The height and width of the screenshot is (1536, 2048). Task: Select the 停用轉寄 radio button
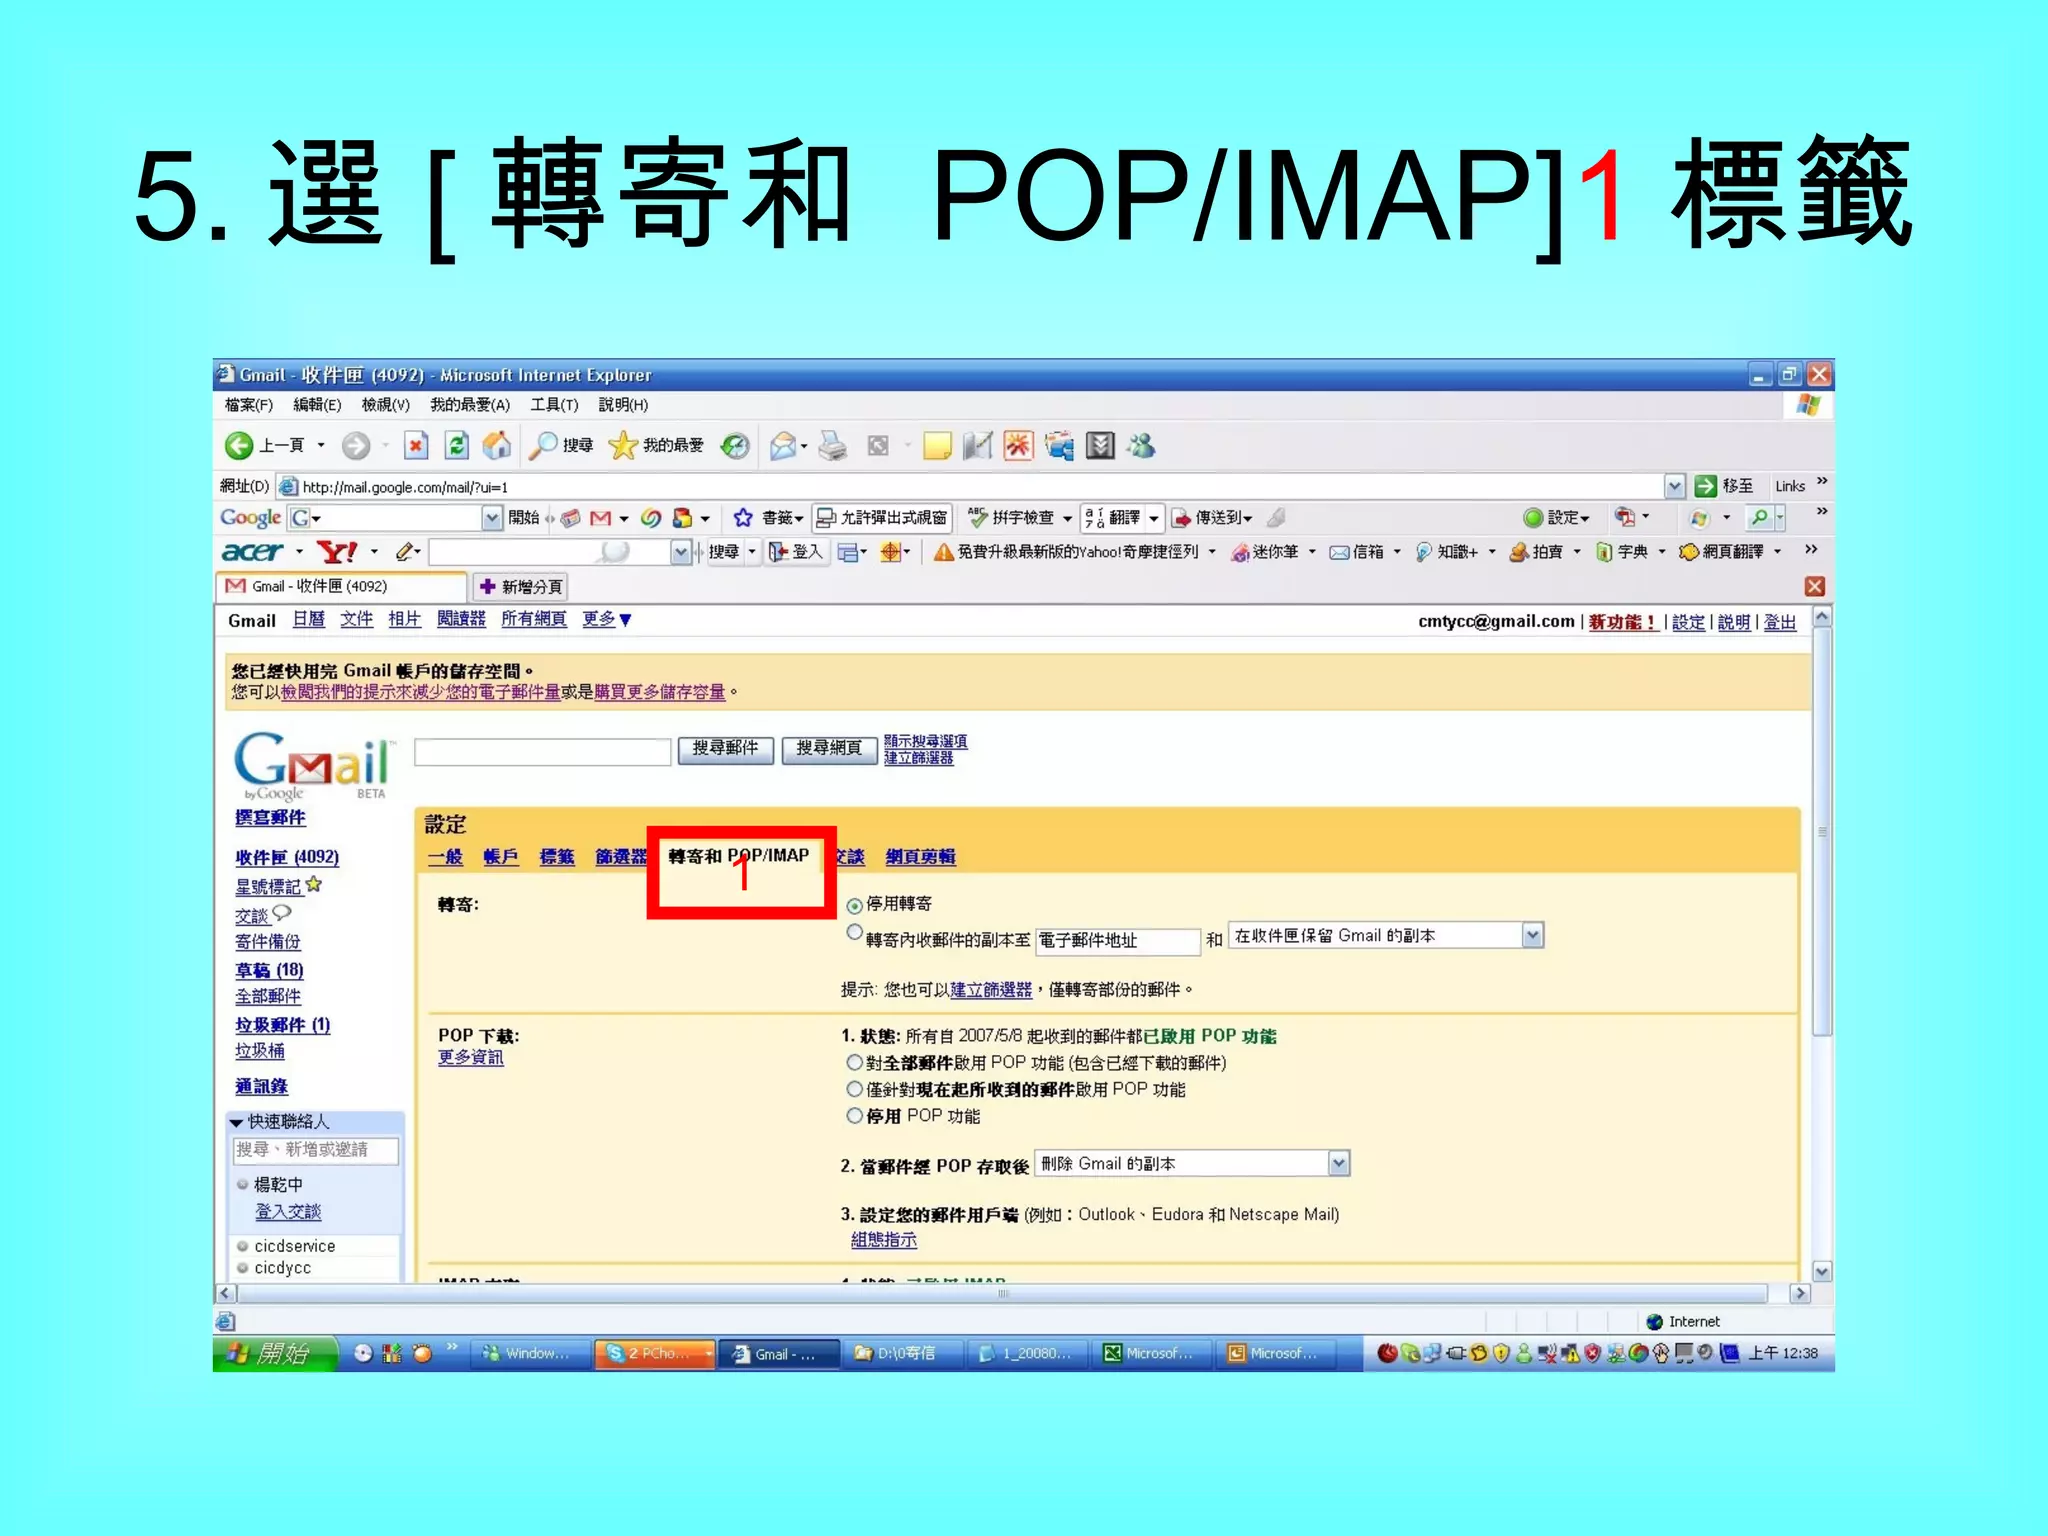point(854,906)
